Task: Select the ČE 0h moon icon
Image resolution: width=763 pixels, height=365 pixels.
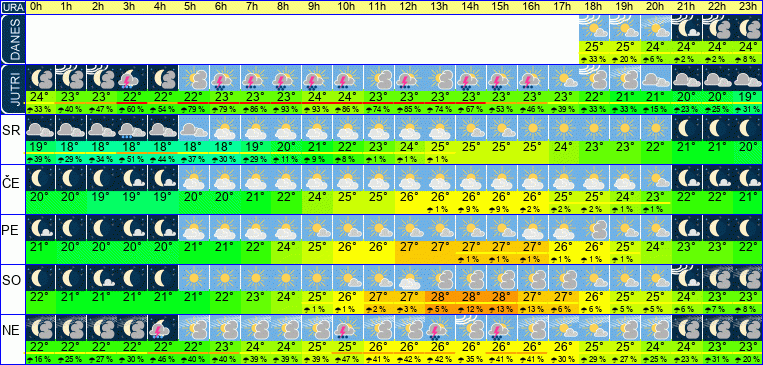Action: click(x=40, y=177)
